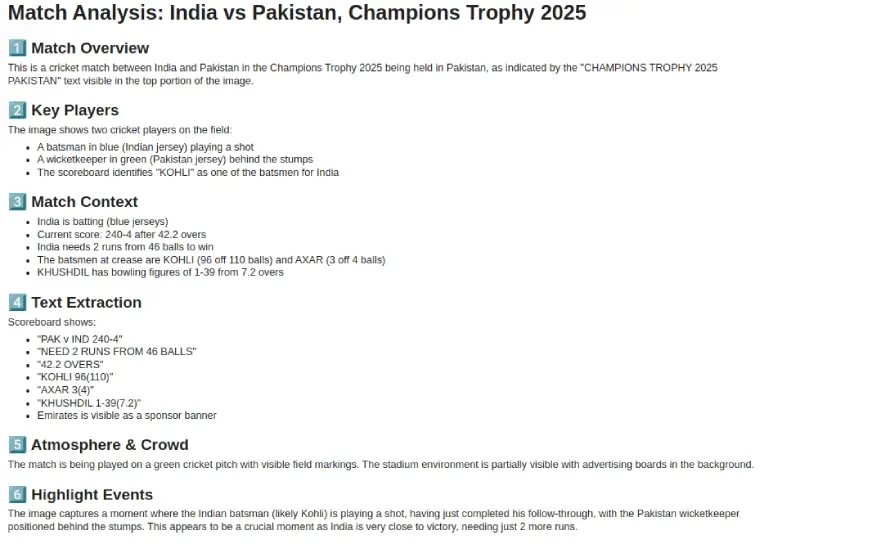Click the number 1 keycap icon
The height and width of the screenshot is (544, 872).
pyautogui.click(x=17, y=48)
